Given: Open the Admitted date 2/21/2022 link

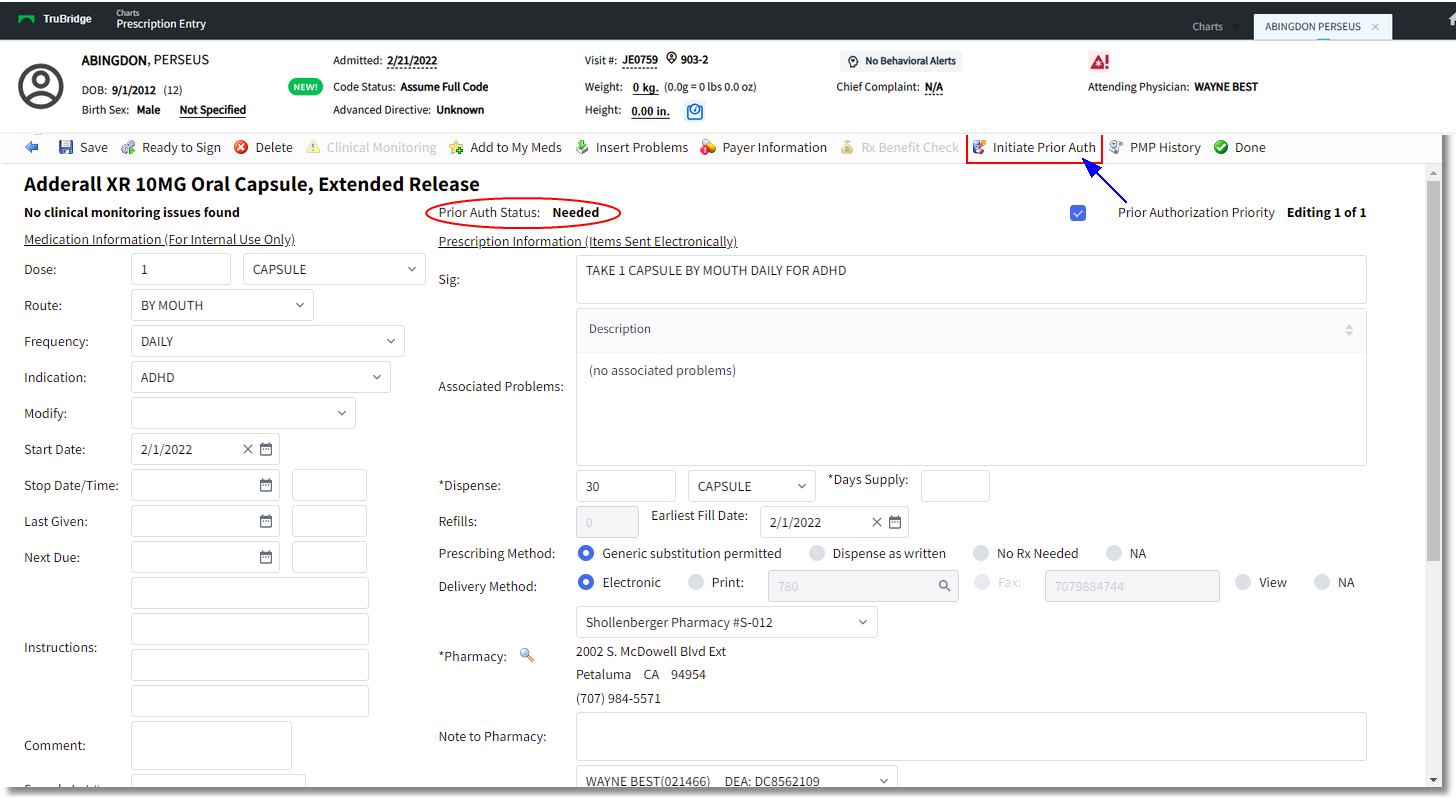Looking at the screenshot, I should 412,61.
